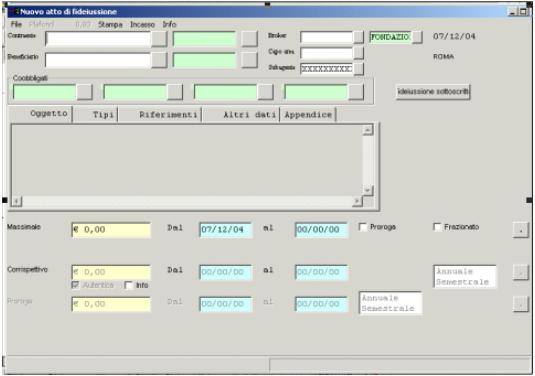Click the fideiussione sottoscritta button
Screen dimensions: 535x376
(x=433, y=92)
